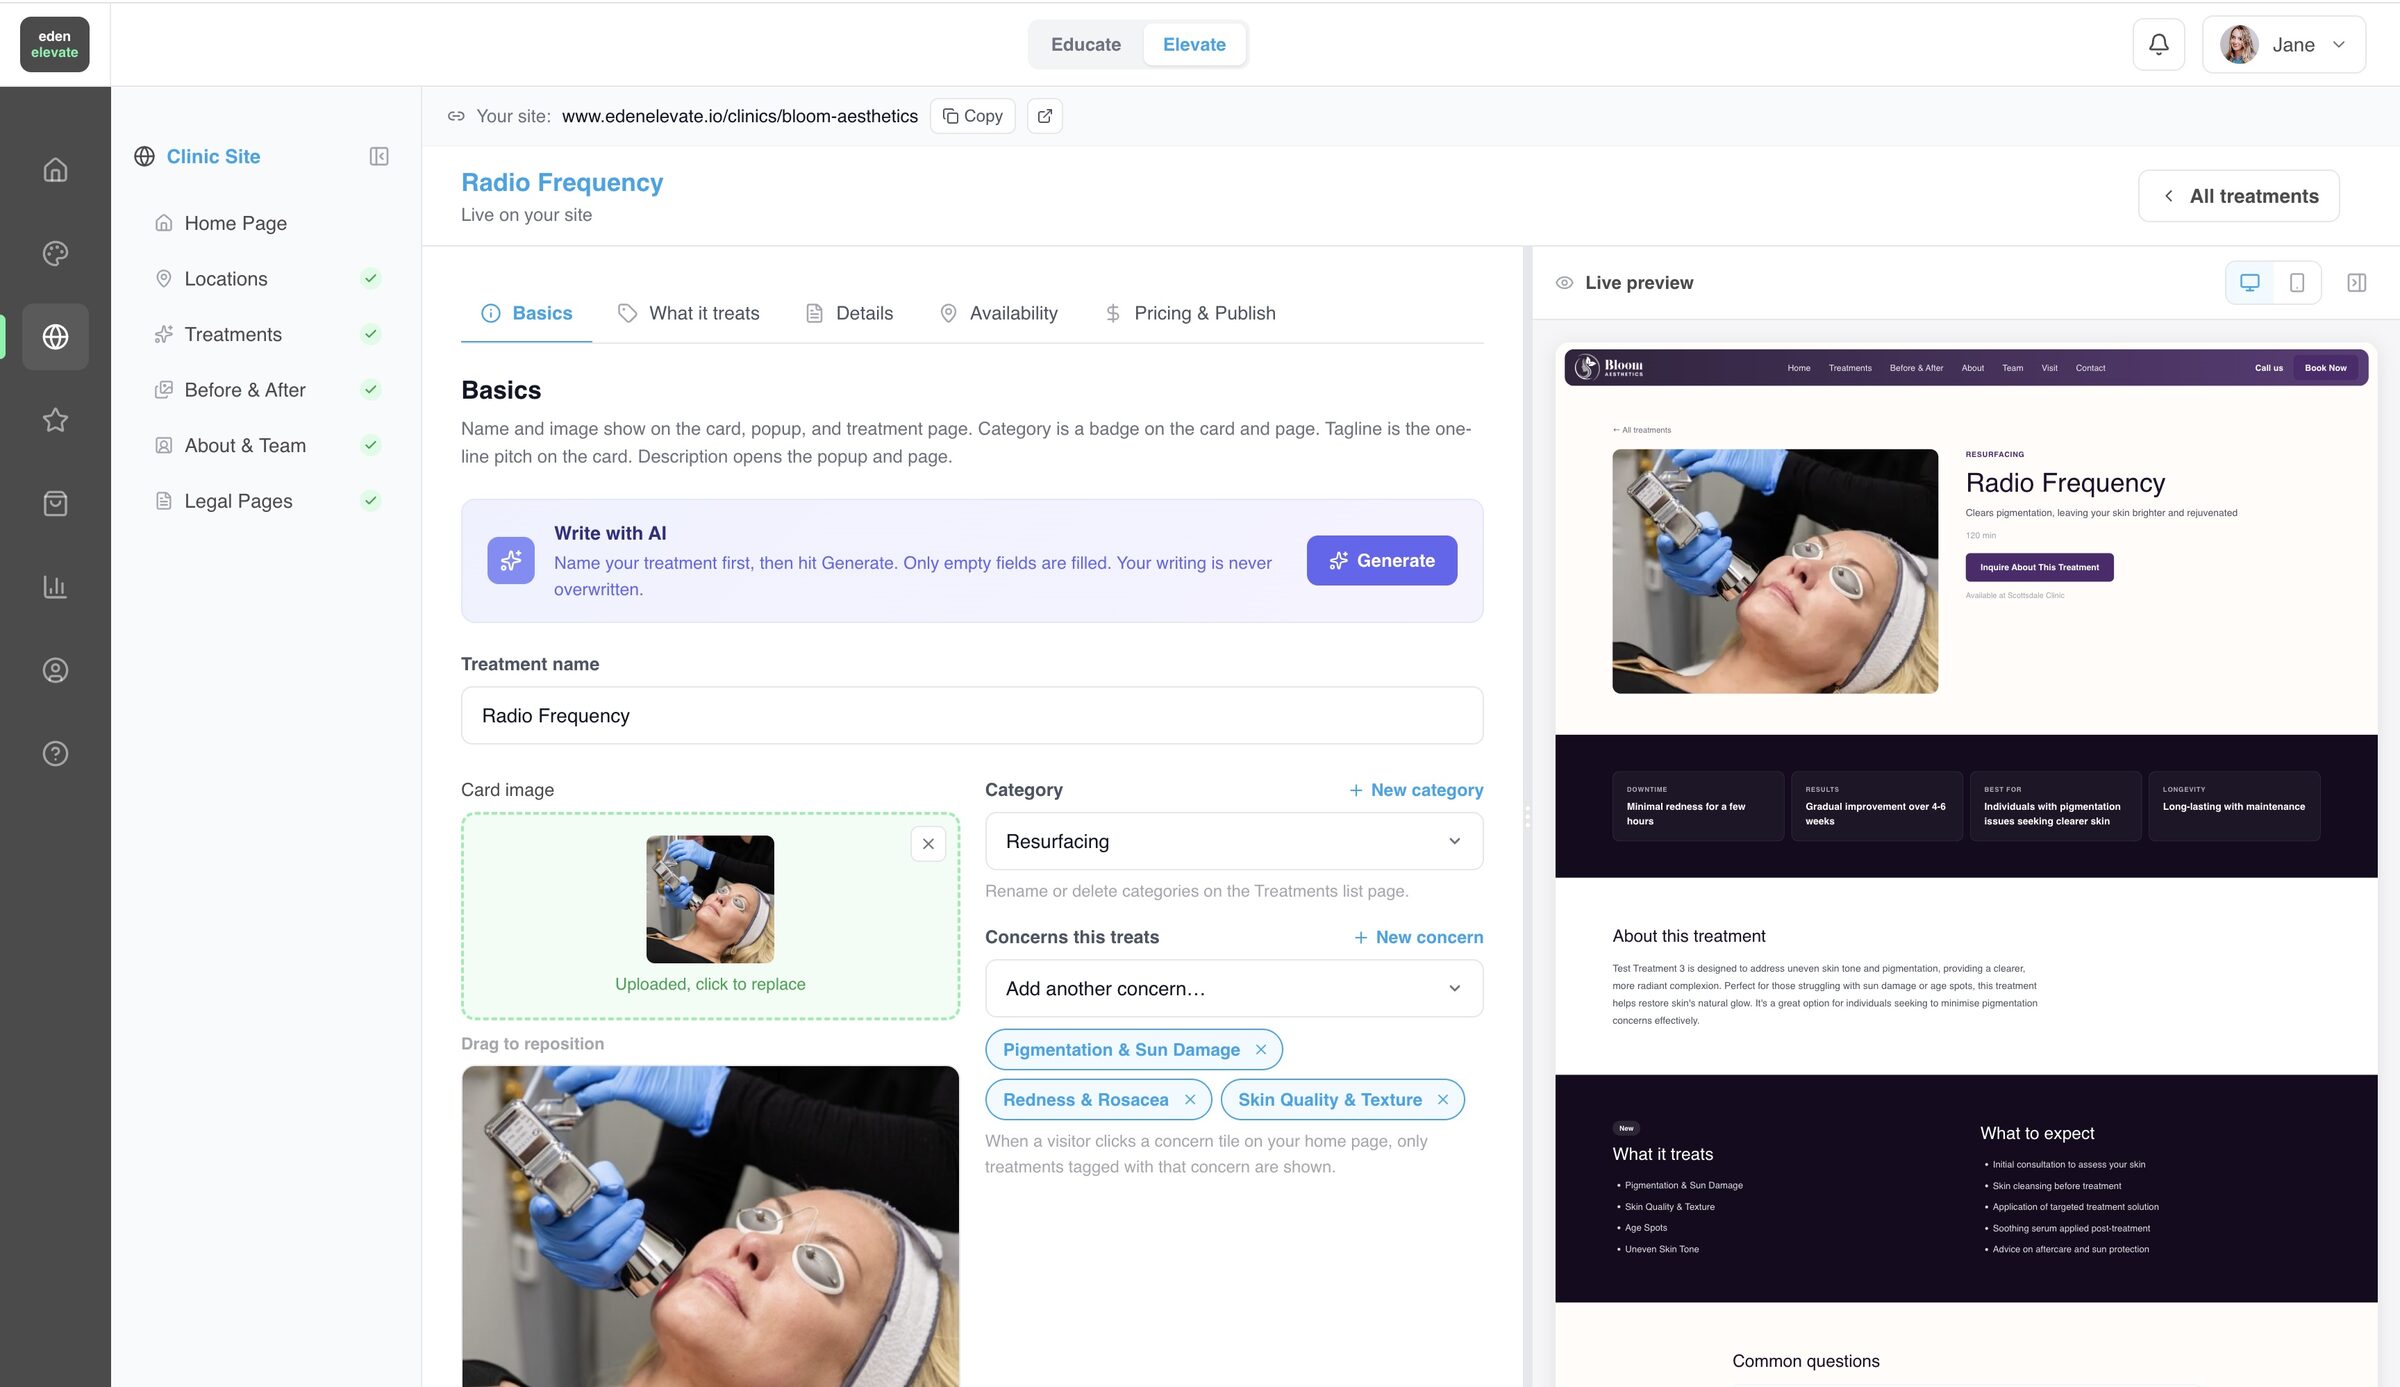Collapse the Clinic Site sidebar panel
2400x1387 pixels.
379,156
